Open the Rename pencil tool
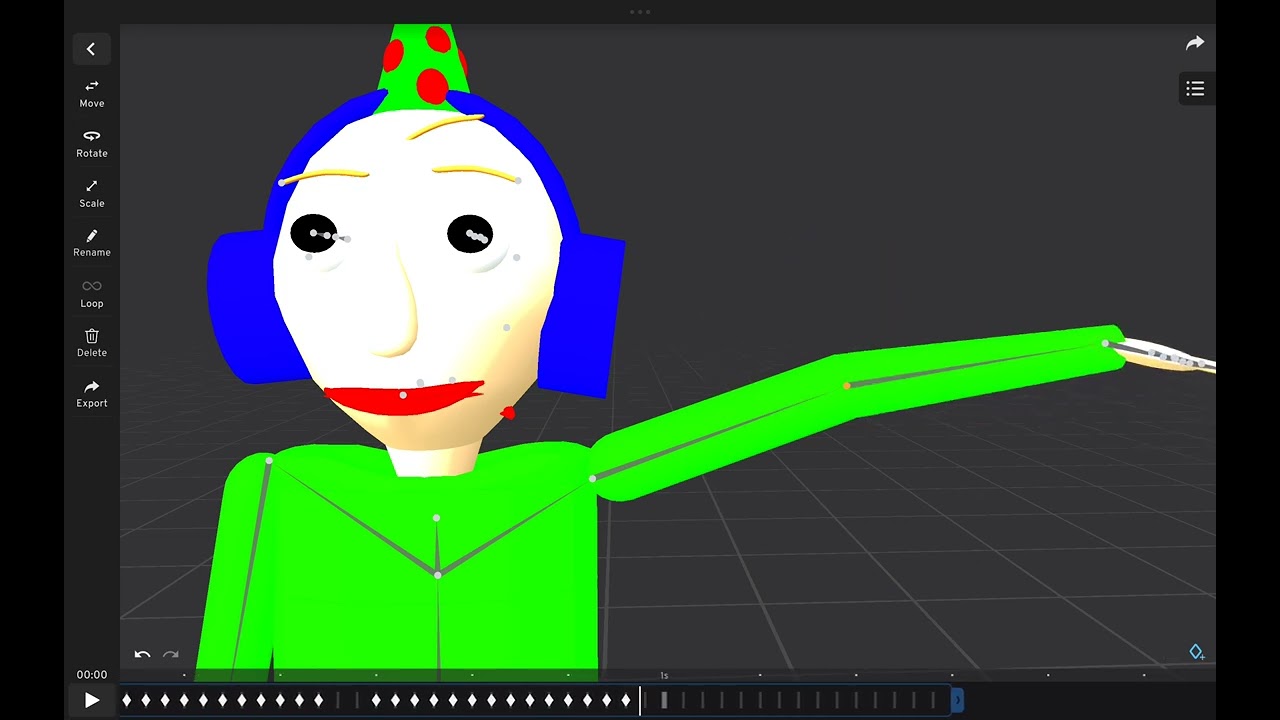The height and width of the screenshot is (720, 1280). [92, 243]
